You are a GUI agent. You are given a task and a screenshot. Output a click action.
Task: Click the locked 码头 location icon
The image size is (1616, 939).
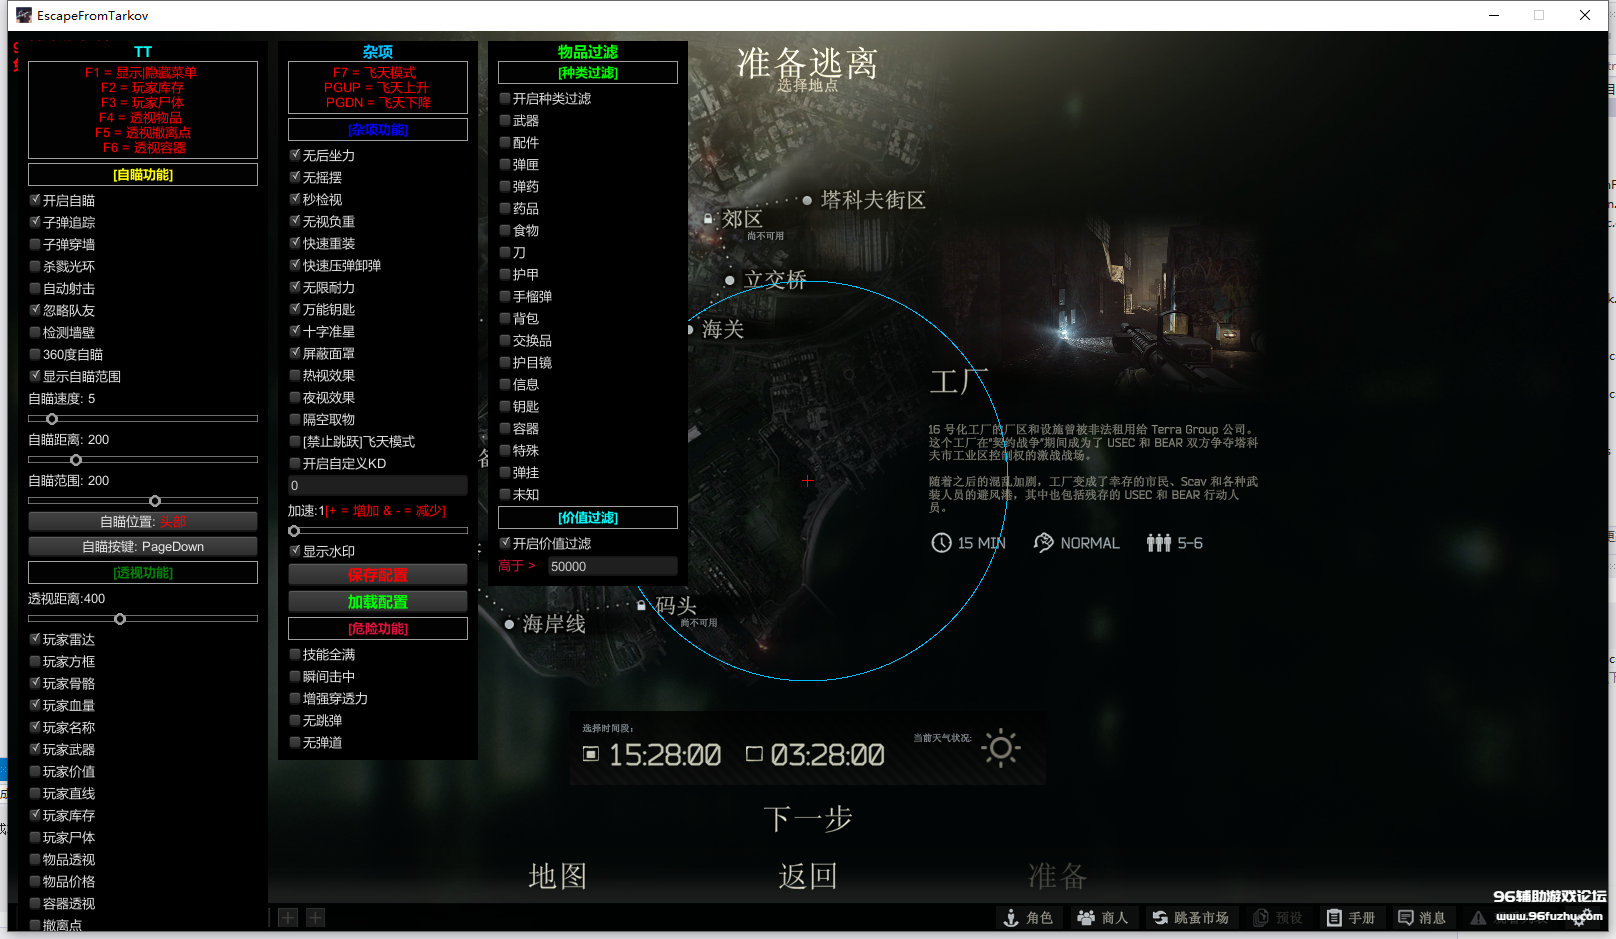point(641,605)
